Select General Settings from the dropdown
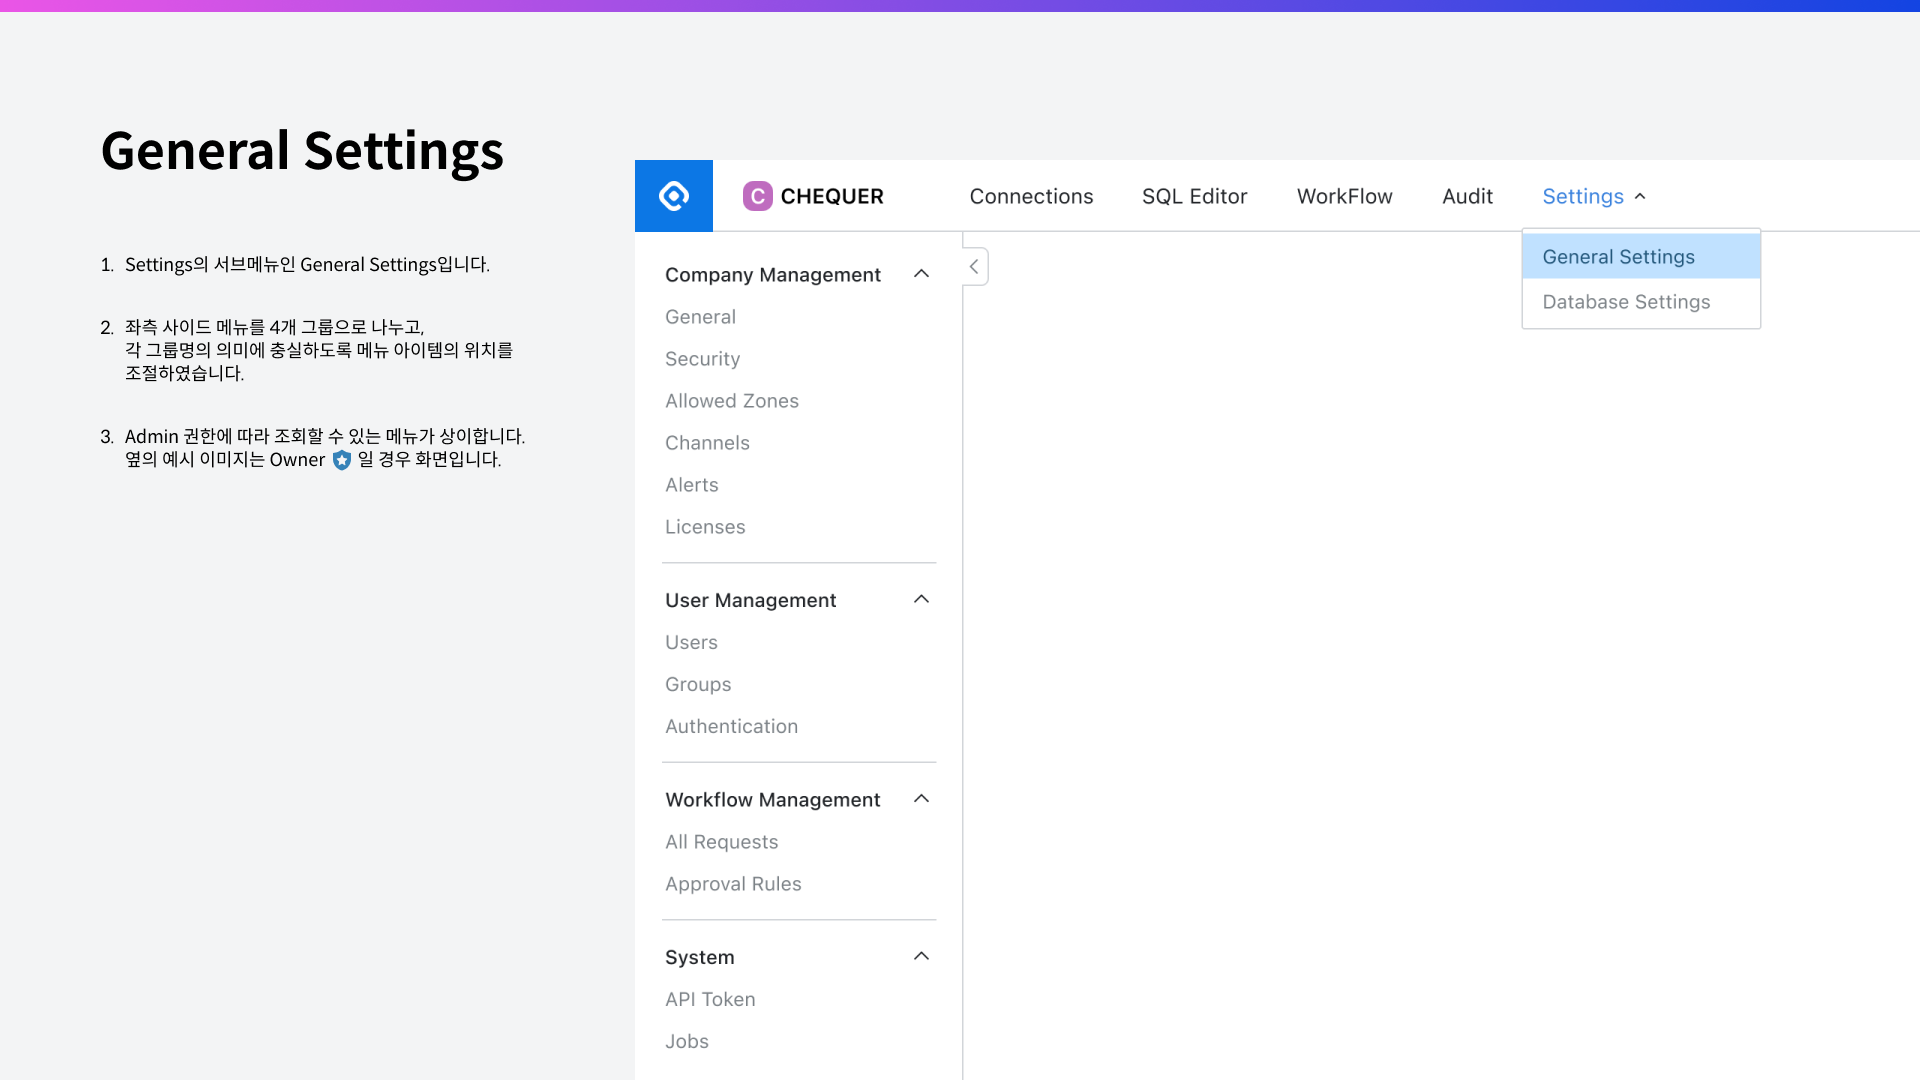This screenshot has width=1920, height=1080. (x=1618, y=257)
